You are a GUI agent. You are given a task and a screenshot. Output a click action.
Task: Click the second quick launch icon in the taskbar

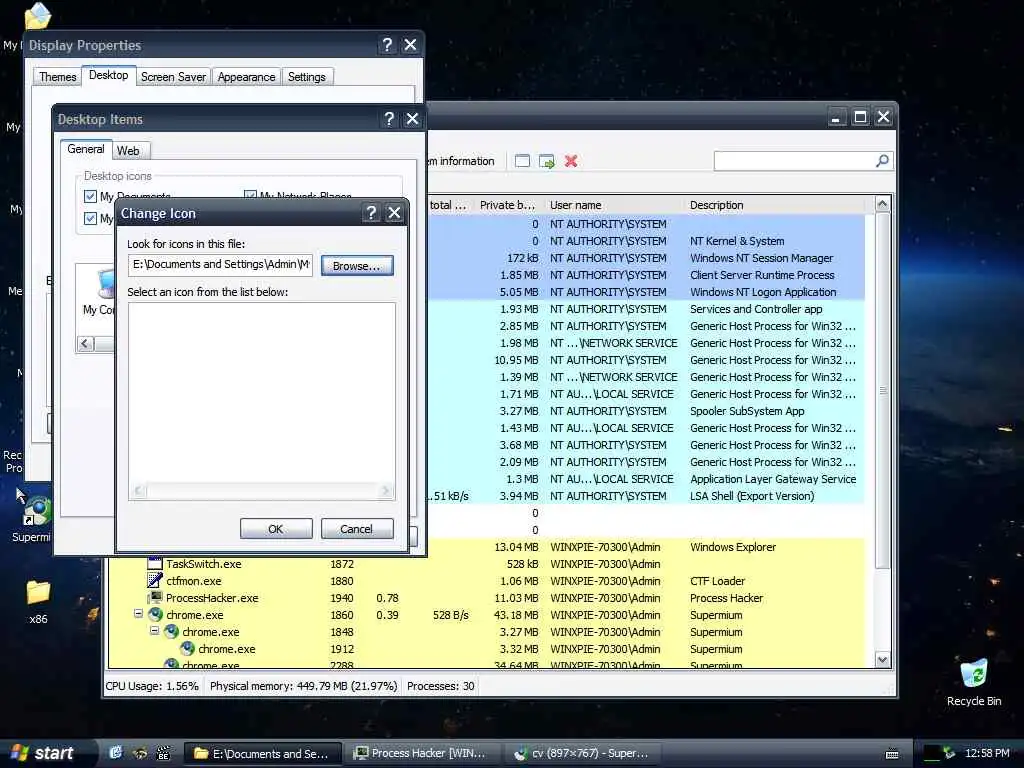coord(140,753)
